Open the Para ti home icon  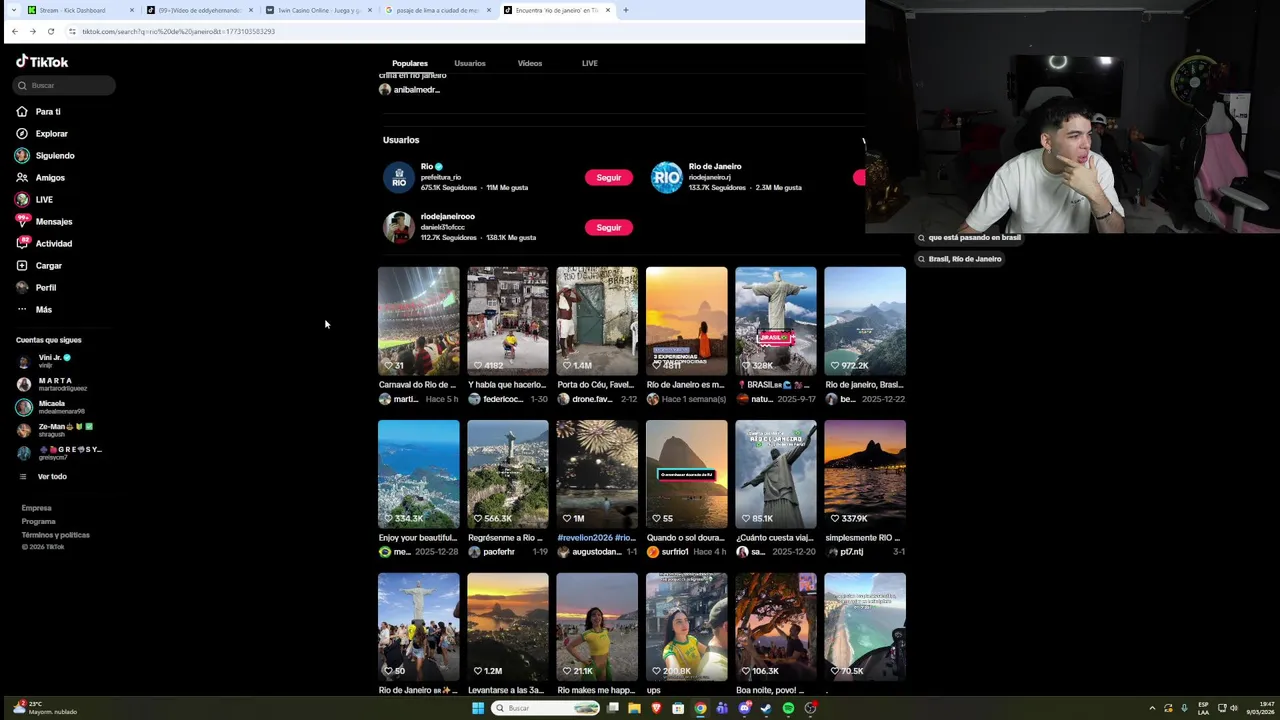tap(22, 111)
